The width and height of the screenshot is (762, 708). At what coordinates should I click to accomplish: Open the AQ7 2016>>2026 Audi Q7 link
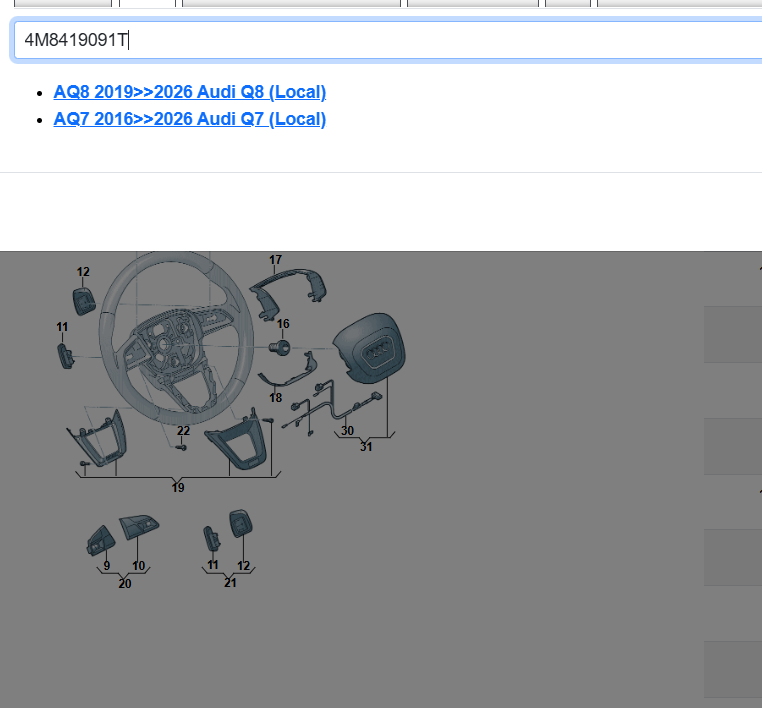[190, 119]
